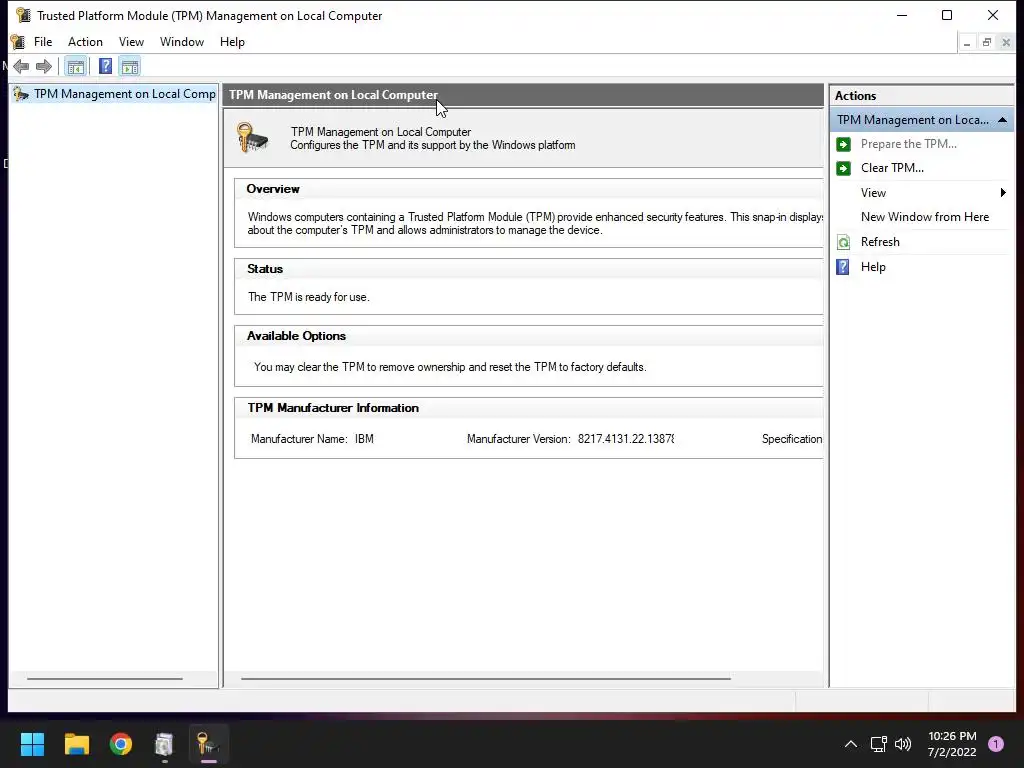Click the Clear TPM green arrow icon
The width and height of the screenshot is (1024, 768).
[843, 168]
